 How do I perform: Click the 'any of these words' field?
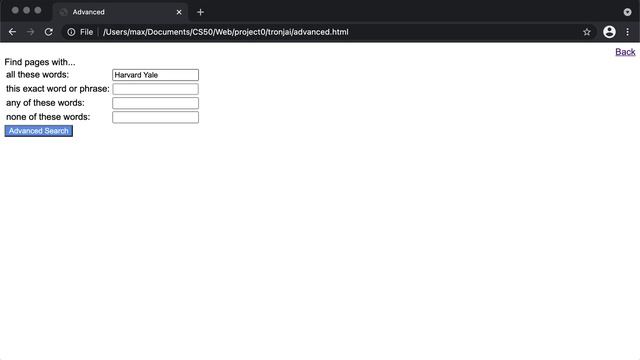coord(156,103)
